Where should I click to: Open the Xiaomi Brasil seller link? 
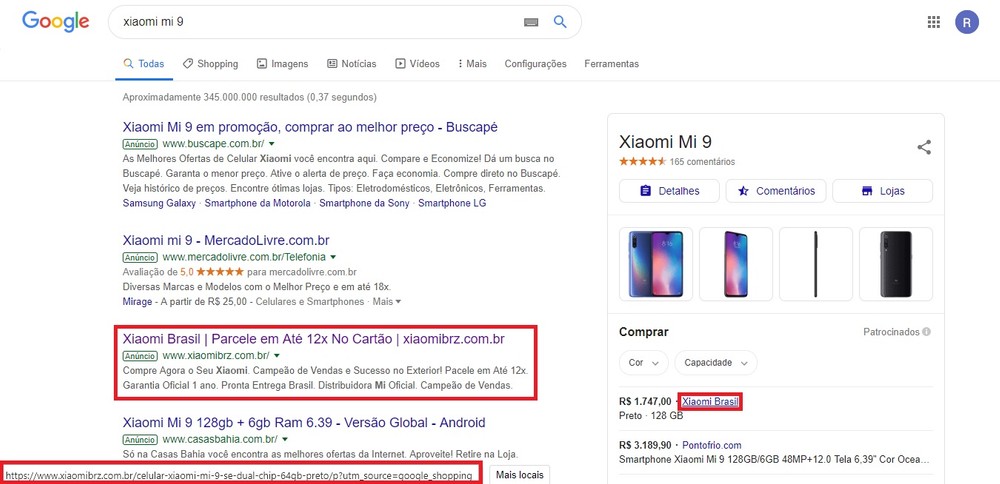pyautogui.click(x=710, y=401)
